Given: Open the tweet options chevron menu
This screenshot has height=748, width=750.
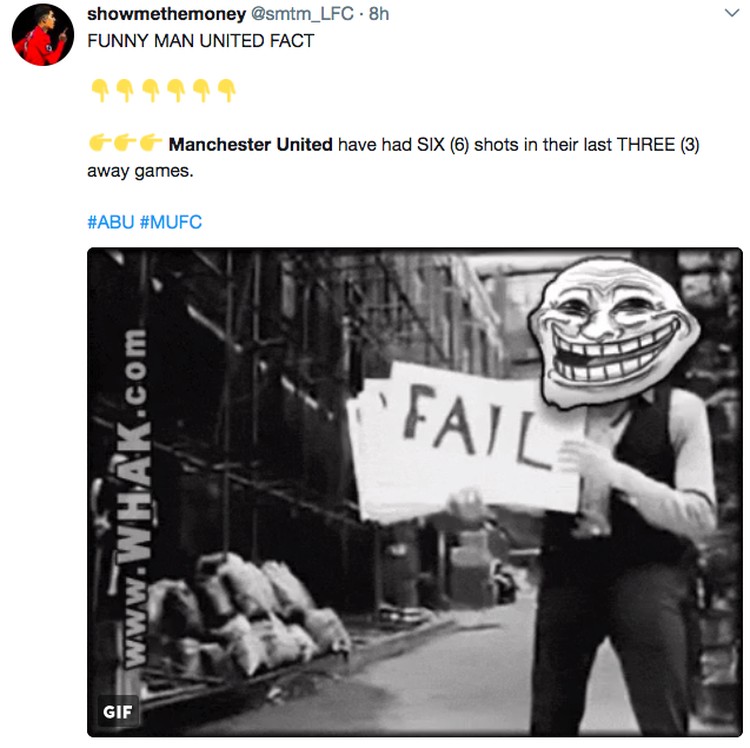Looking at the screenshot, I should (x=732, y=13).
